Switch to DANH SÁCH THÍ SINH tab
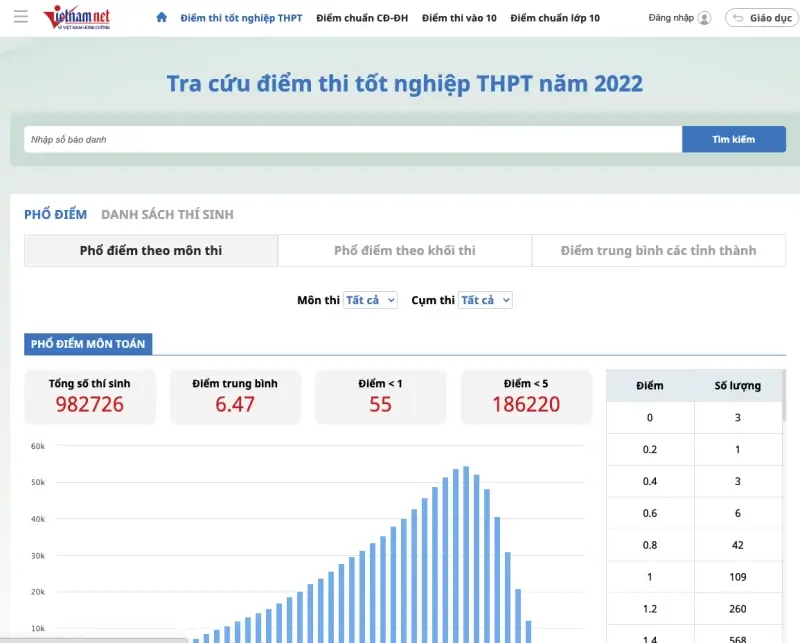This screenshot has width=800, height=643. pos(167,214)
